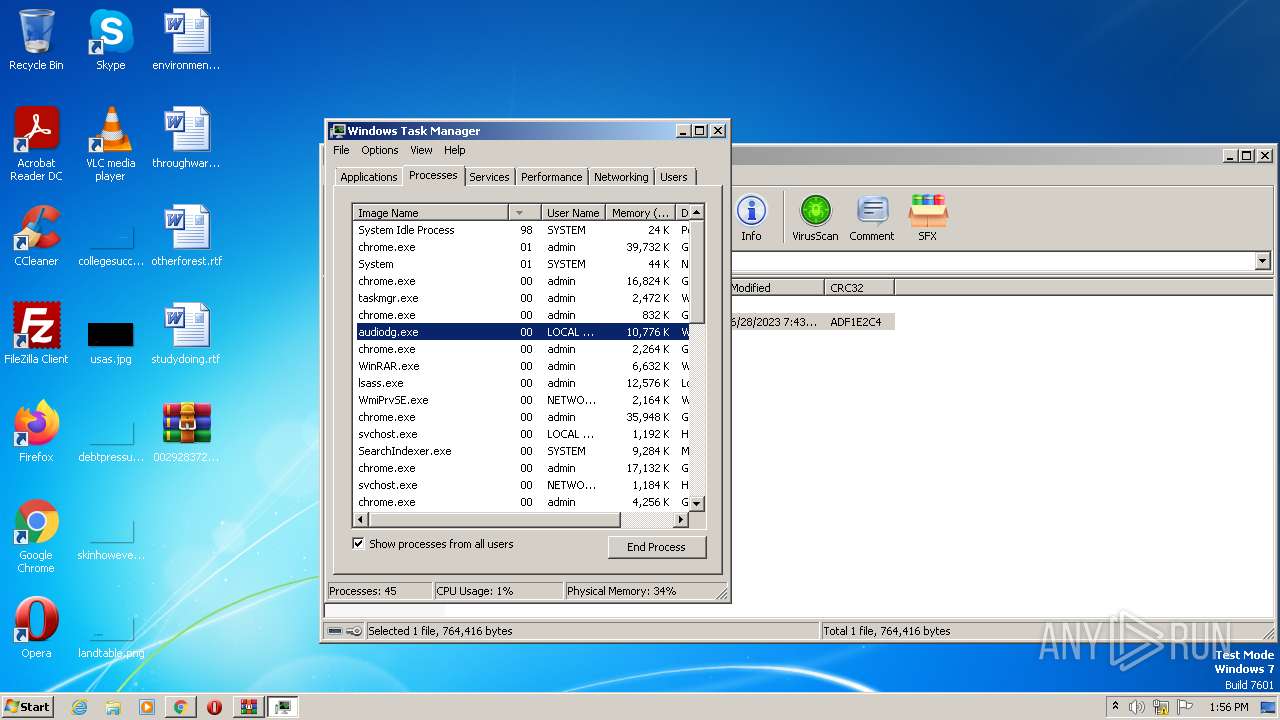Viewport: 1280px width, 720px height.
Task: Click the process list scroll-up arrow
Action: pyautogui.click(x=697, y=212)
